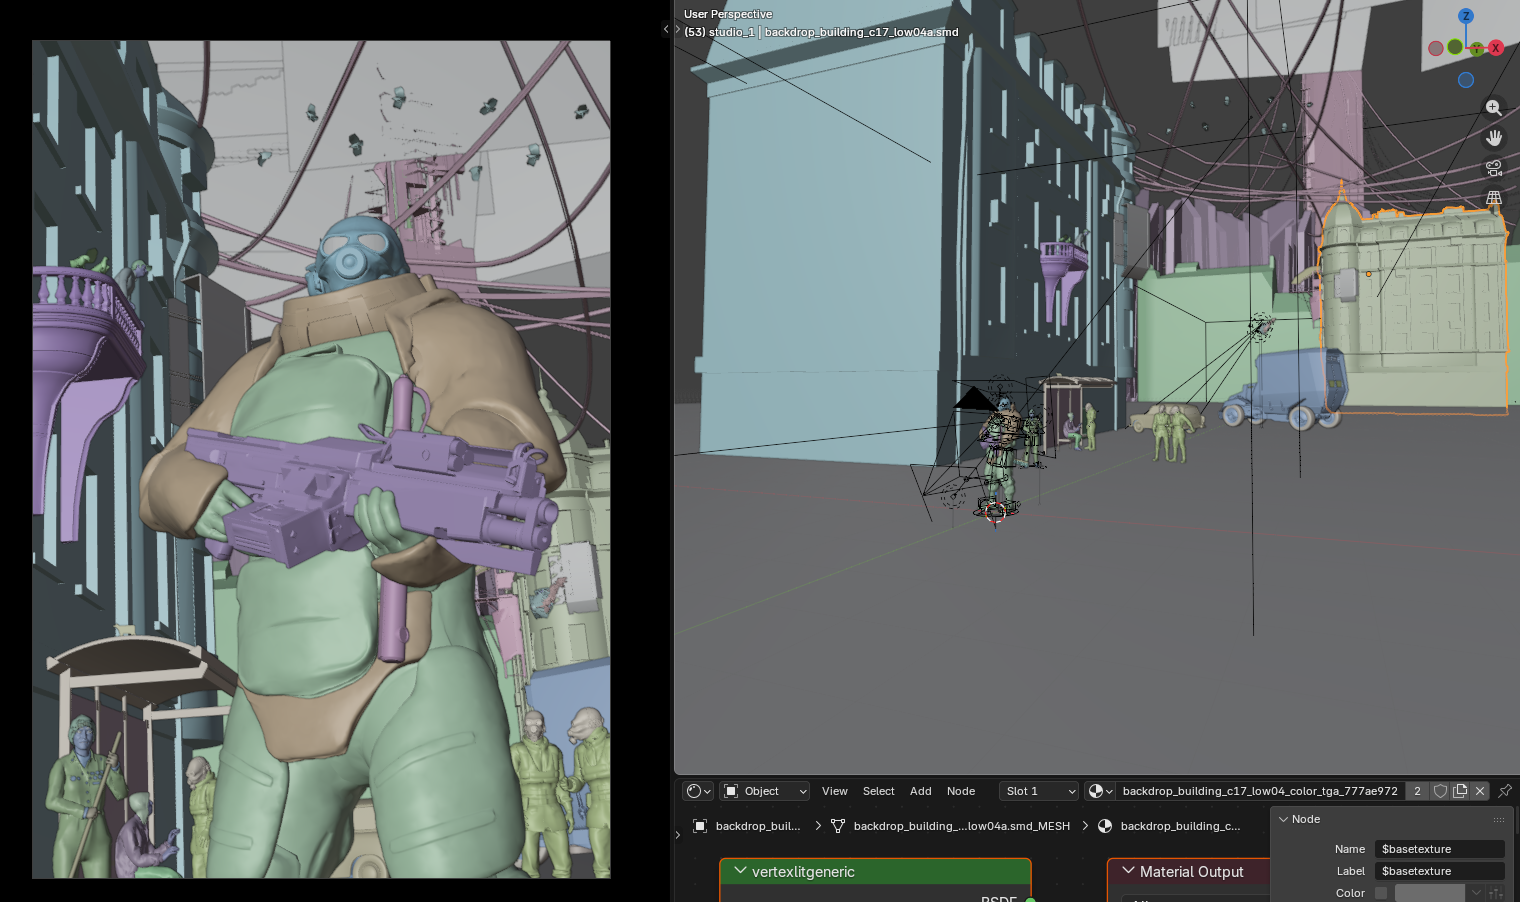The image size is (1520, 902).
Task: Toggle the pin icon in node editor header
Action: (1505, 791)
